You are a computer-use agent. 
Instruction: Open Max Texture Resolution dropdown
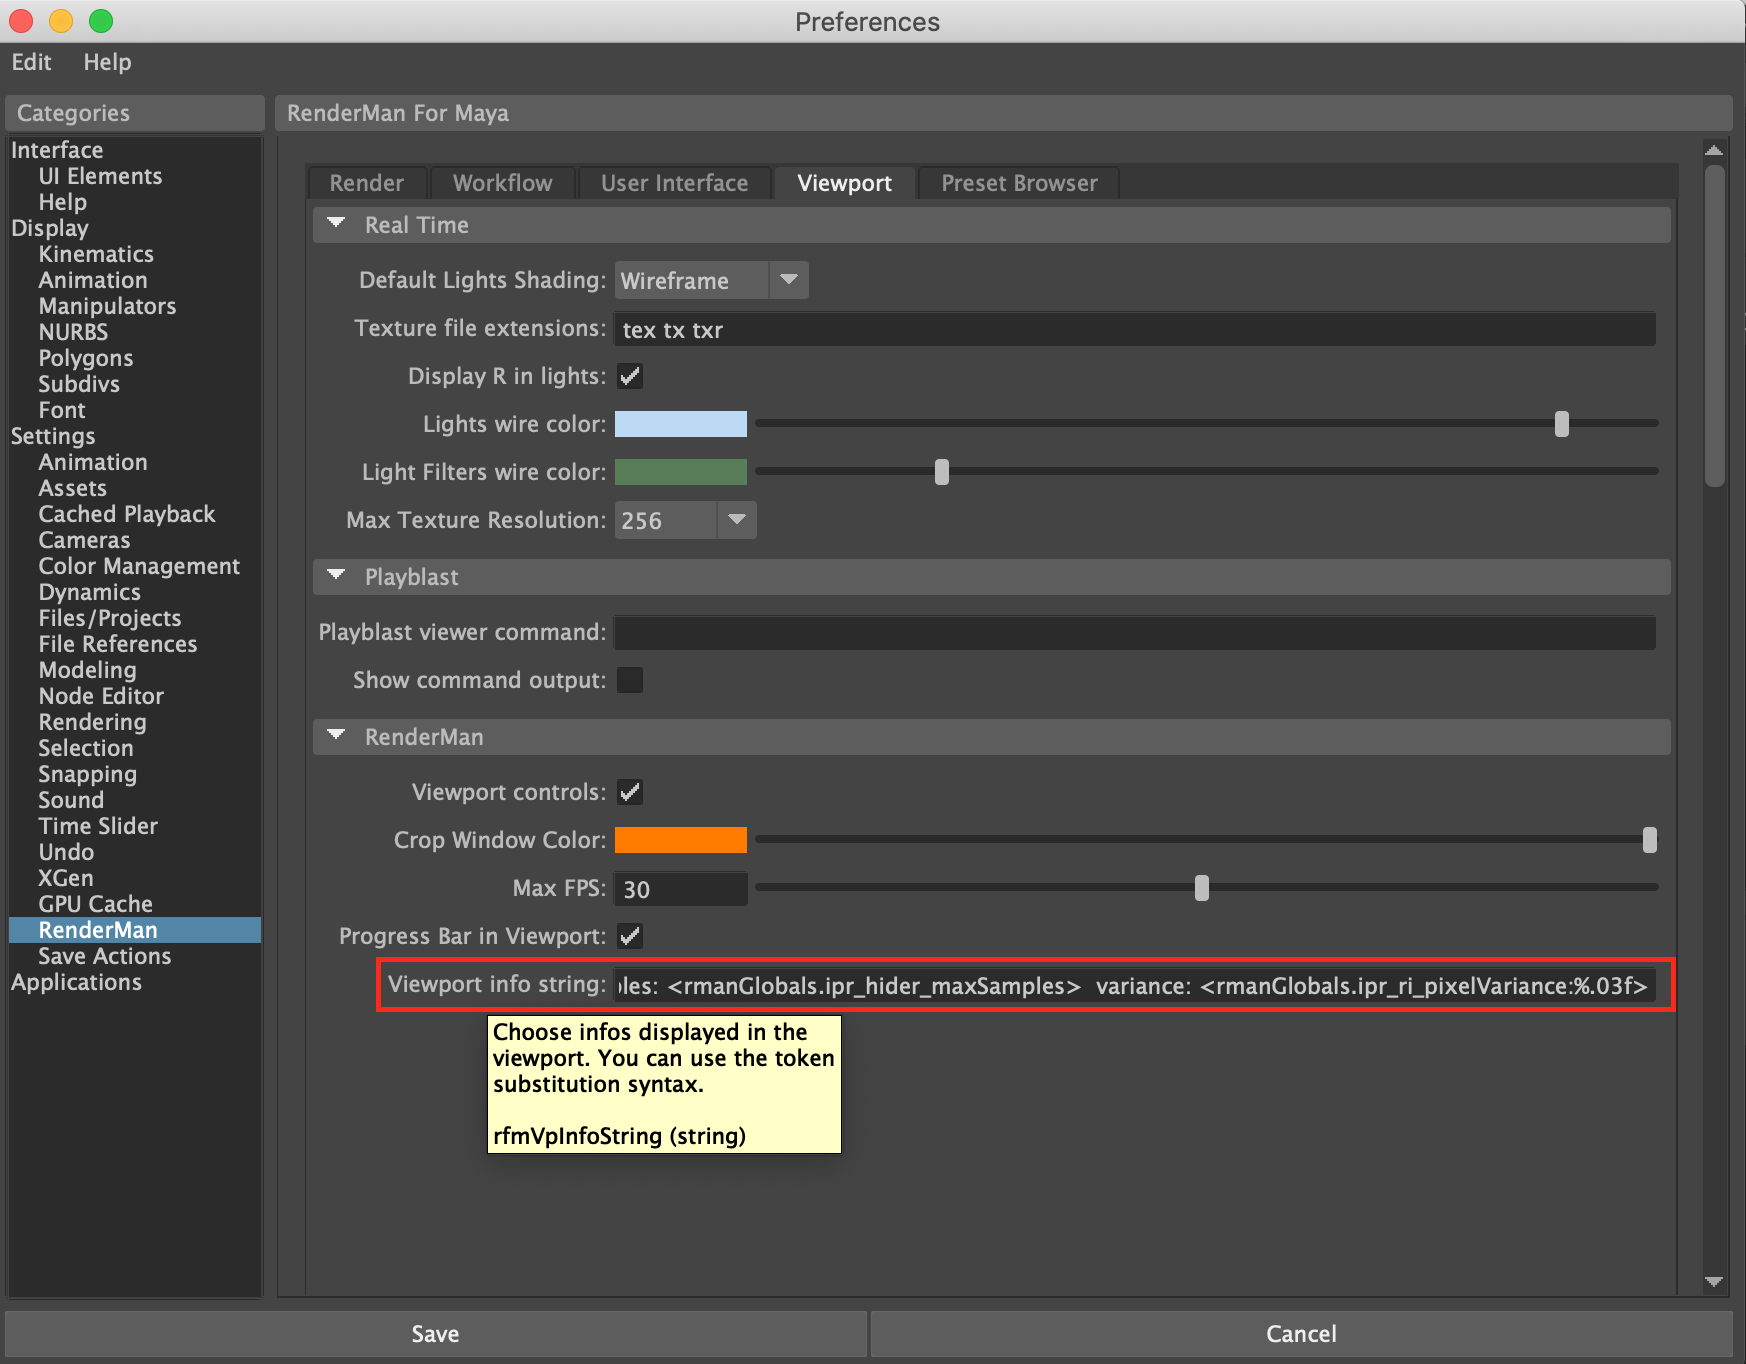[685, 520]
